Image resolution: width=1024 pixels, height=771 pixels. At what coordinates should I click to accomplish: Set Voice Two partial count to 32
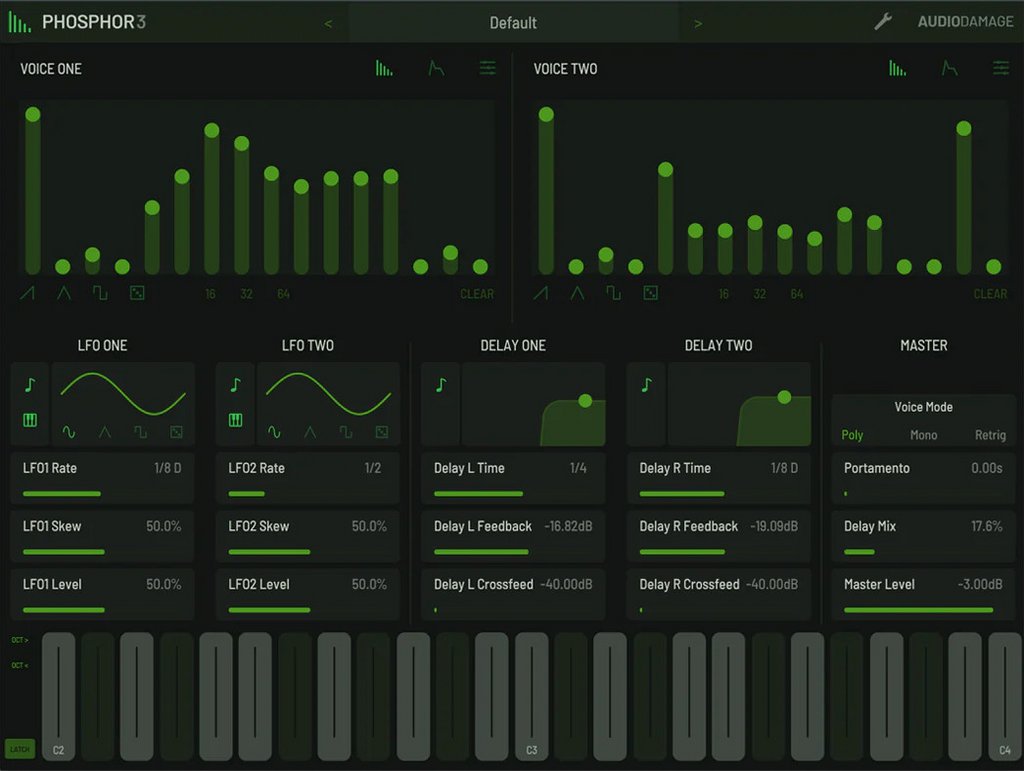(x=760, y=294)
